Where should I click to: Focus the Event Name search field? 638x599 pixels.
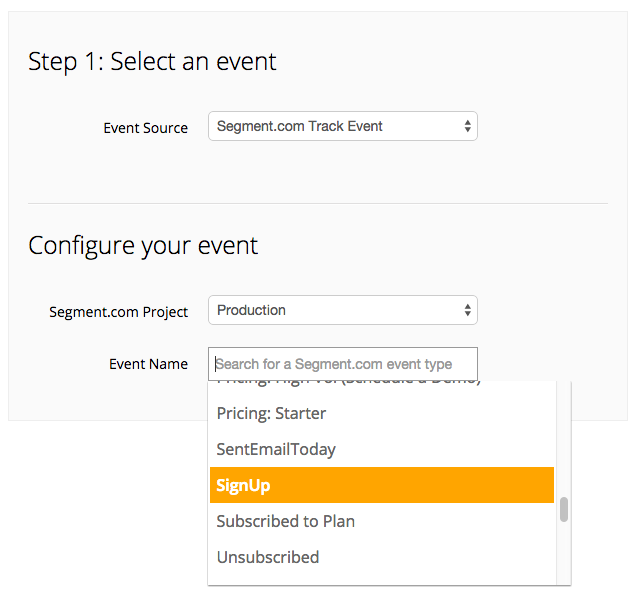click(x=343, y=364)
